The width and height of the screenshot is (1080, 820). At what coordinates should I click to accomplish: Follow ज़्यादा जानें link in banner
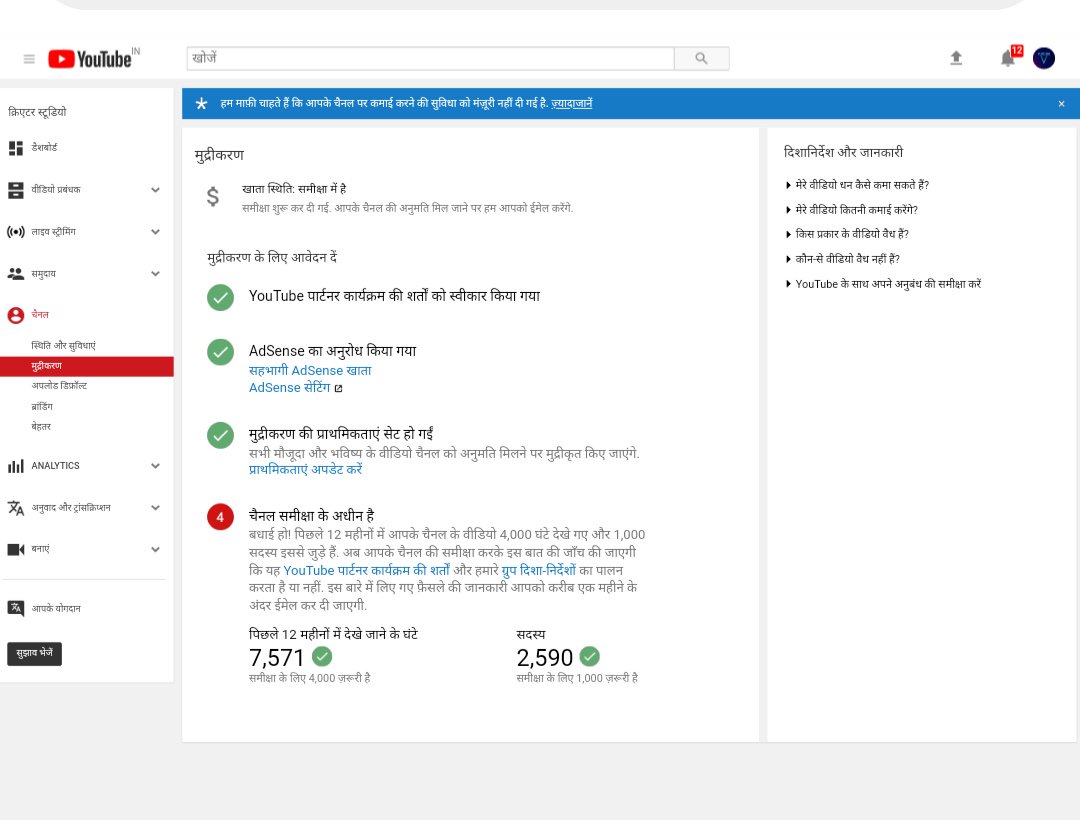pyautogui.click(x=572, y=104)
